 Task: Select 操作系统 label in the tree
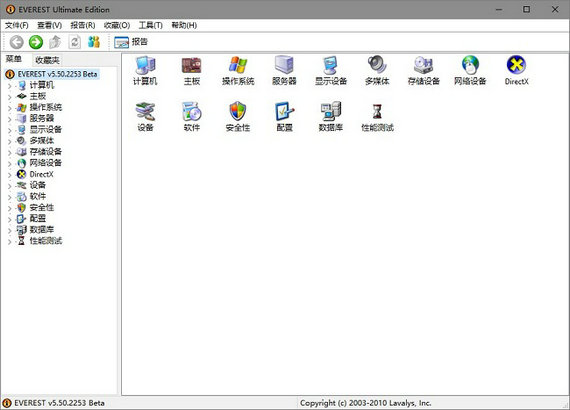46,107
